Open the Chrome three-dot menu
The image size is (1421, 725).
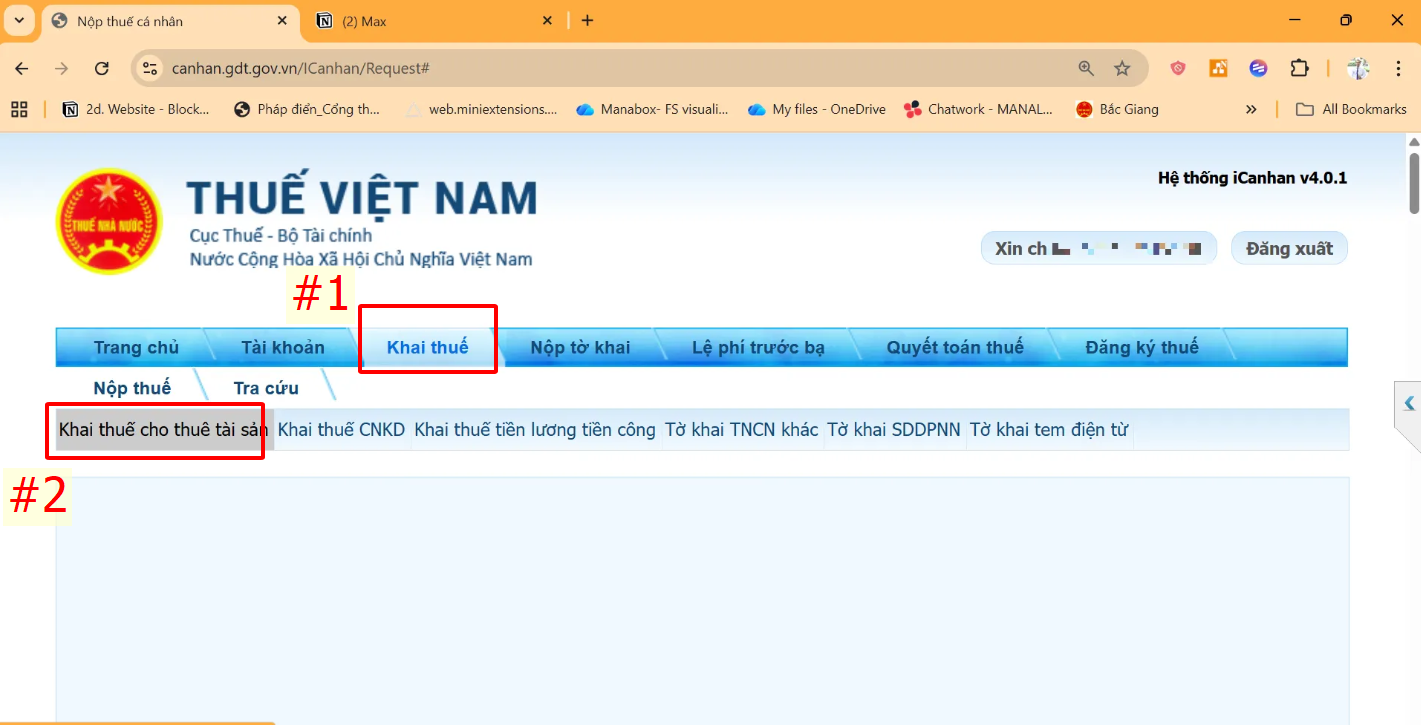tap(1398, 68)
